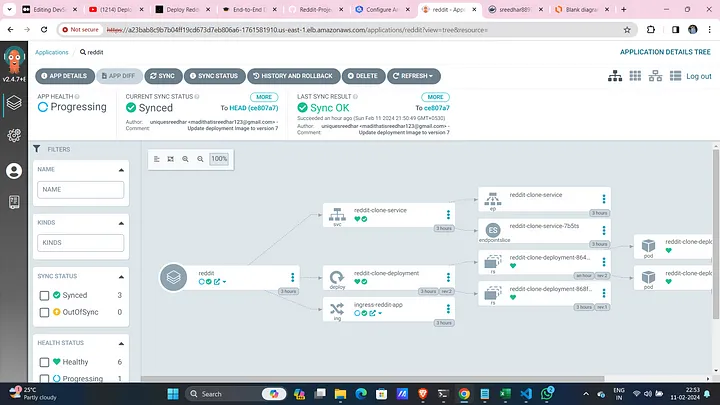Open kebab menu of reddit-clone-service endpoint node
This screenshot has height=405, width=720.
604,199
